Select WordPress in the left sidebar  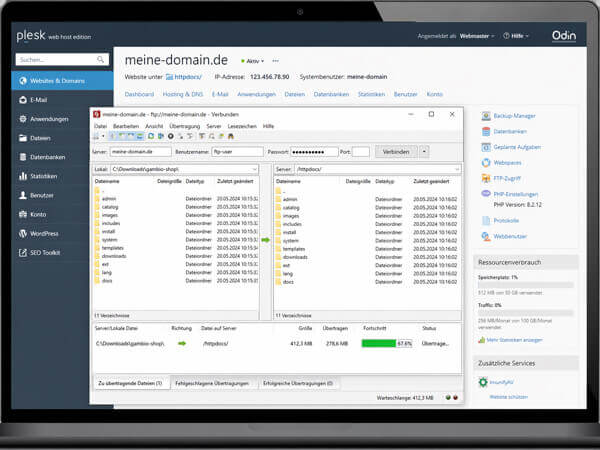(47, 232)
